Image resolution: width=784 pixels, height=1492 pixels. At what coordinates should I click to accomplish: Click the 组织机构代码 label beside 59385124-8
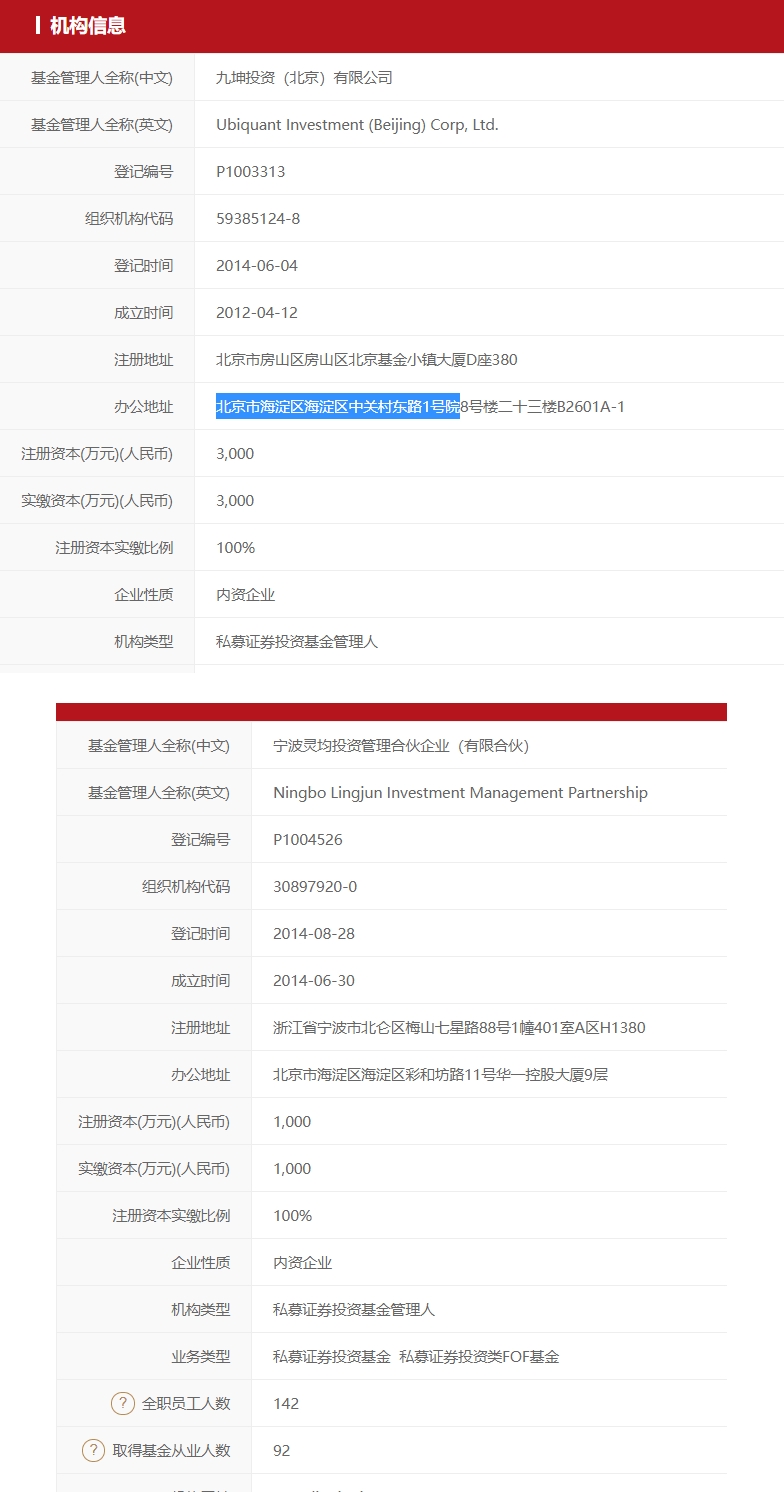pyautogui.click(x=129, y=218)
